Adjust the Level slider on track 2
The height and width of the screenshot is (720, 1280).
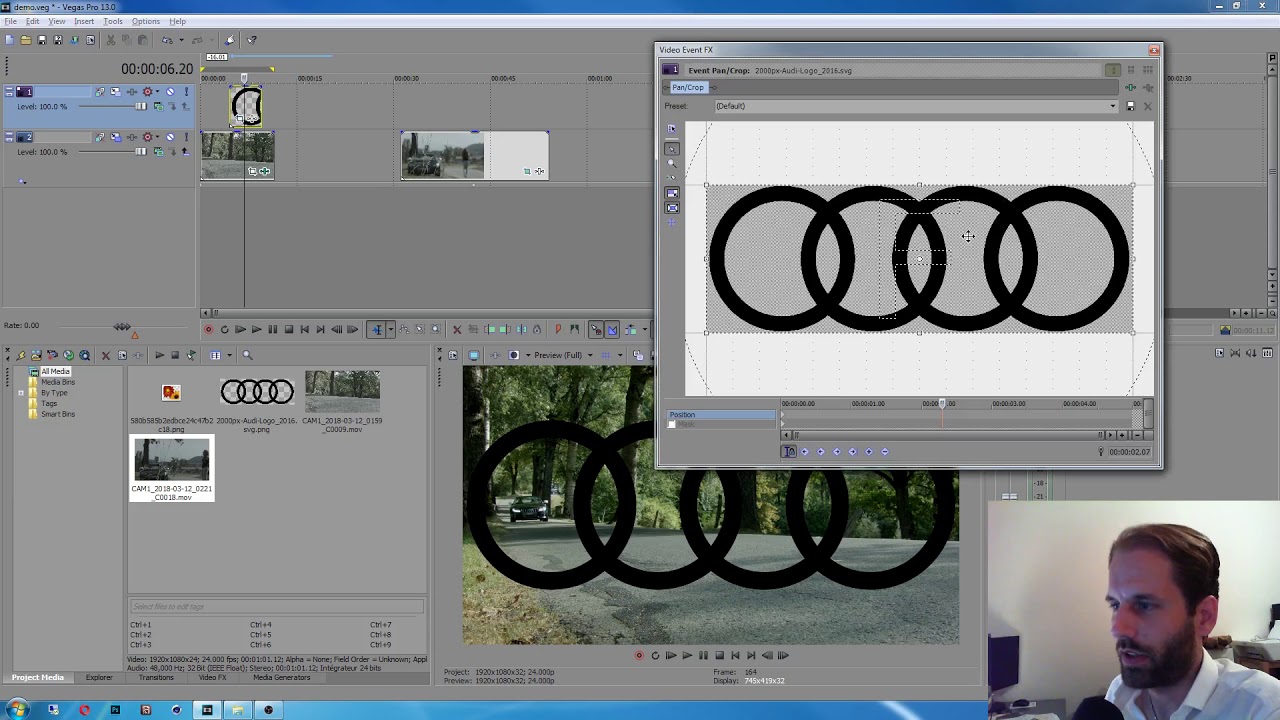pyautogui.click(x=141, y=151)
